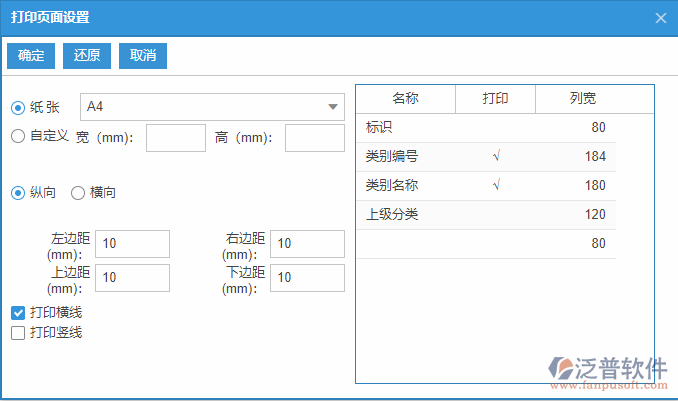
Task: Select the 纸张 paper radio button
Action: 18,108
